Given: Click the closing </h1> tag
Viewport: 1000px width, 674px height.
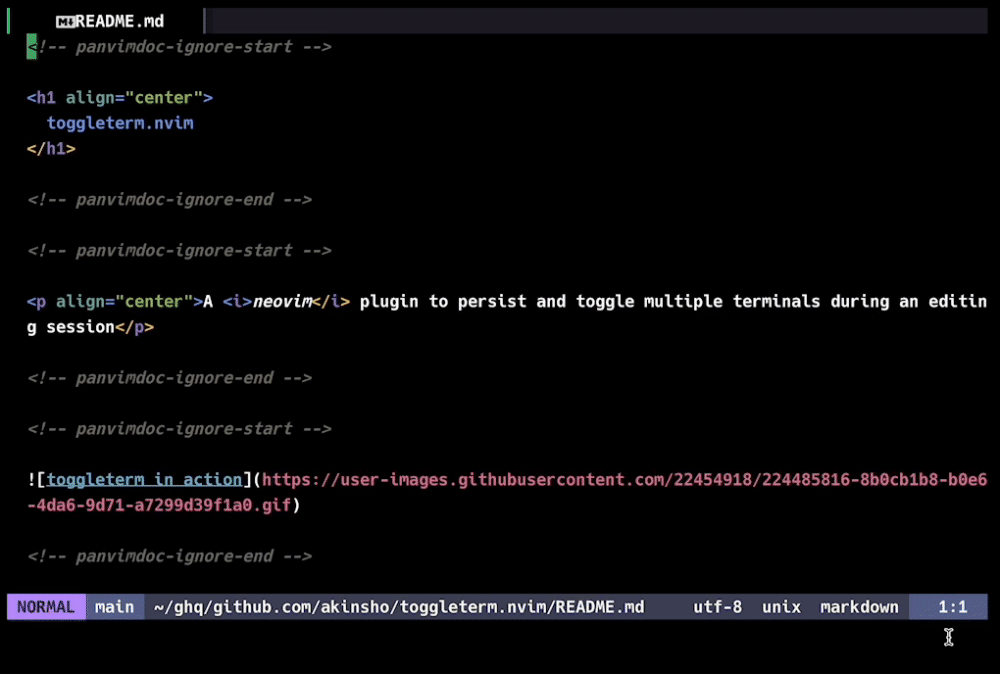Looking at the screenshot, I should tap(51, 149).
